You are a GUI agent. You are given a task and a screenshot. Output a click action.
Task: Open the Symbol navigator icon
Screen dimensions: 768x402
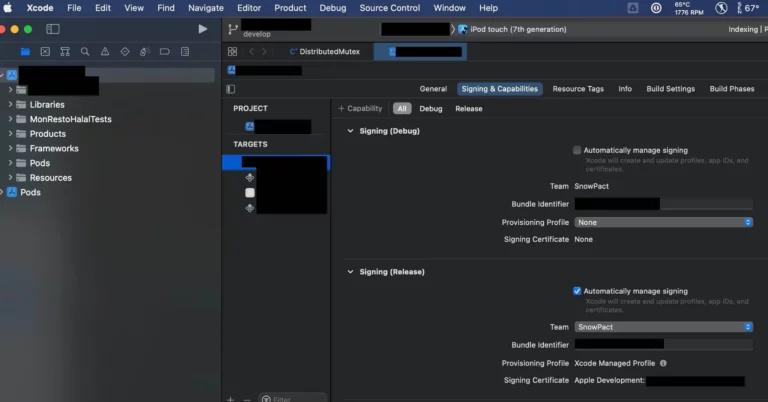pyautogui.click(x=65, y=51)
